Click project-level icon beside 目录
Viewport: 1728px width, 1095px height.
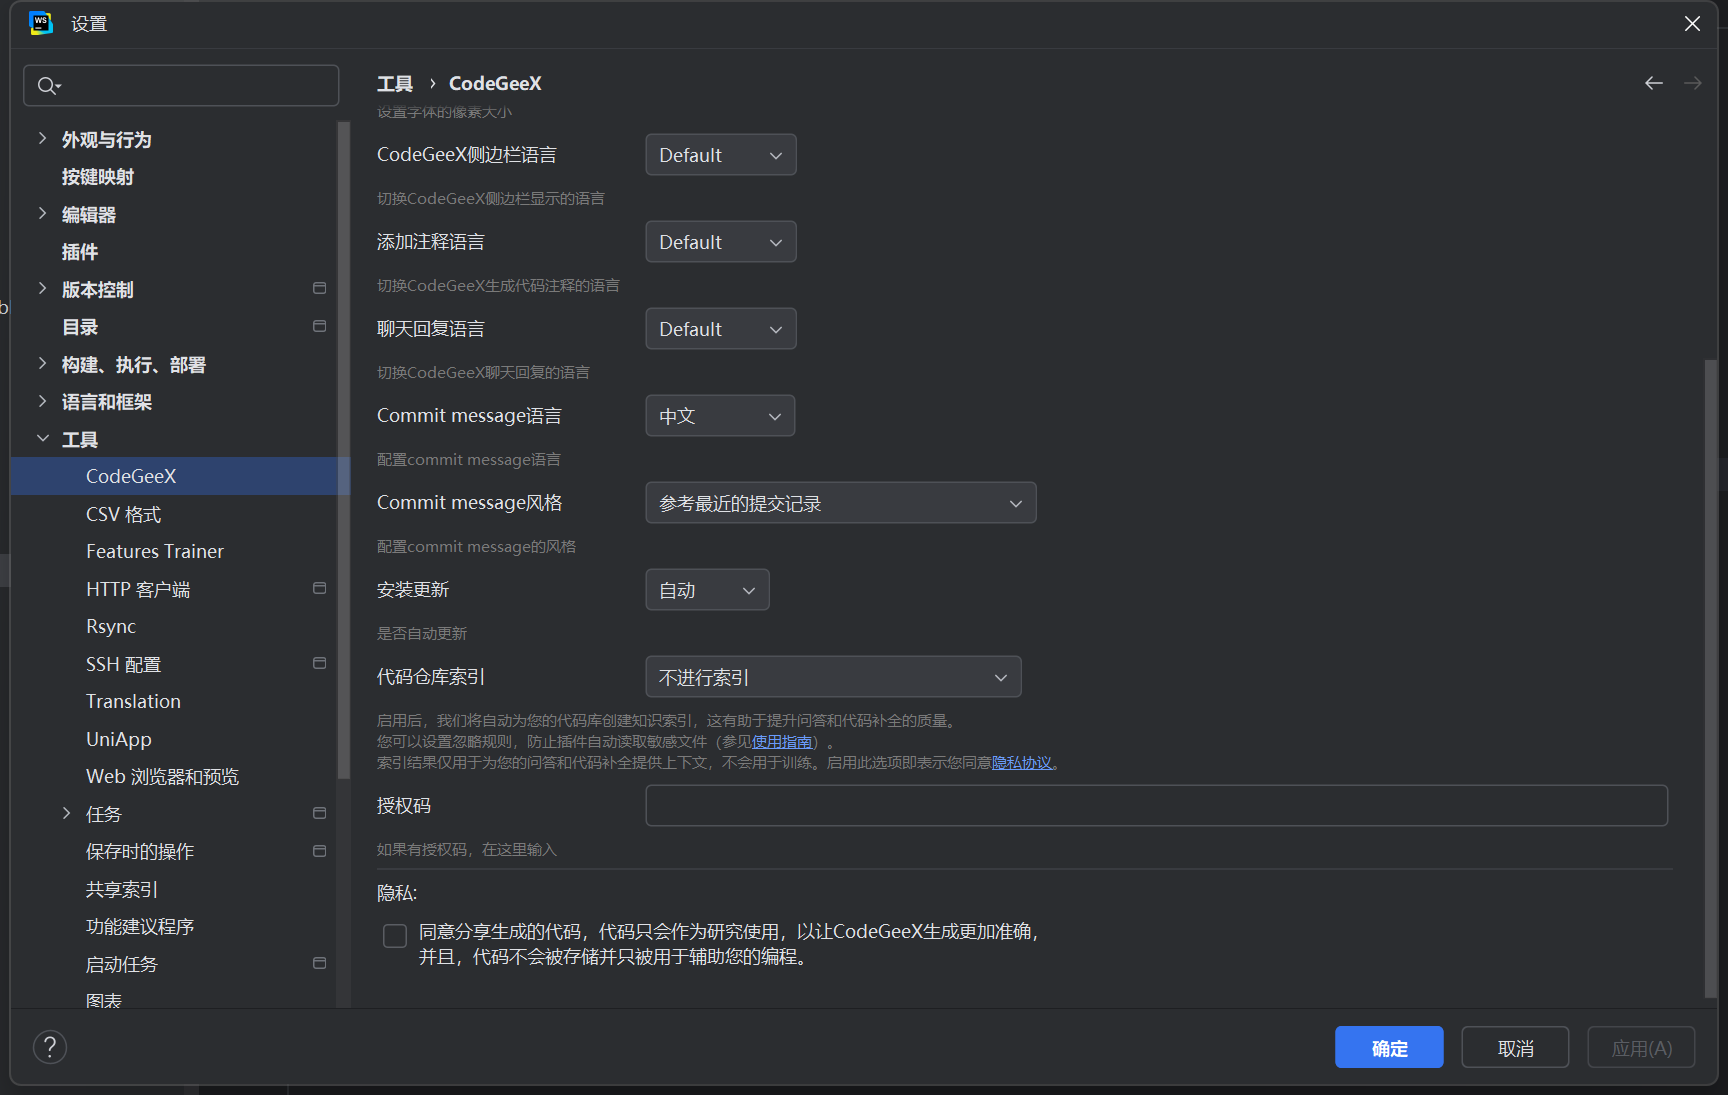coord(320,326)
